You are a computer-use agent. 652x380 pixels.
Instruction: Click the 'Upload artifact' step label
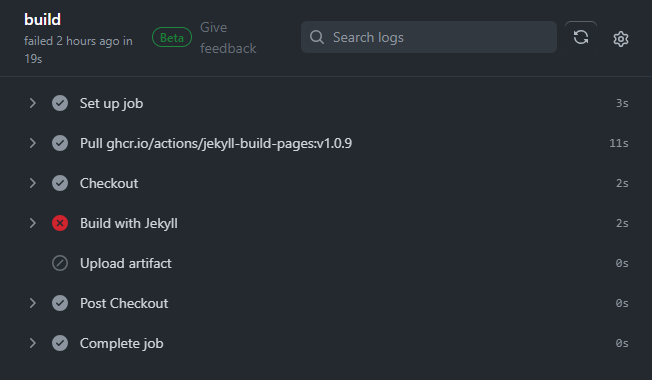coord(126,263)
